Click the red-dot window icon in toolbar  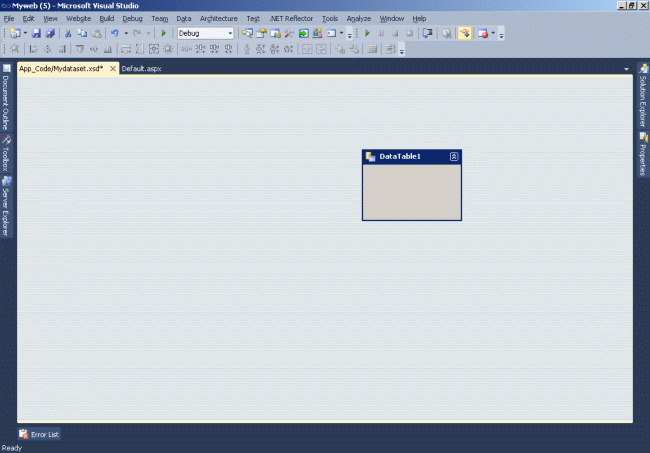[483, 33]
